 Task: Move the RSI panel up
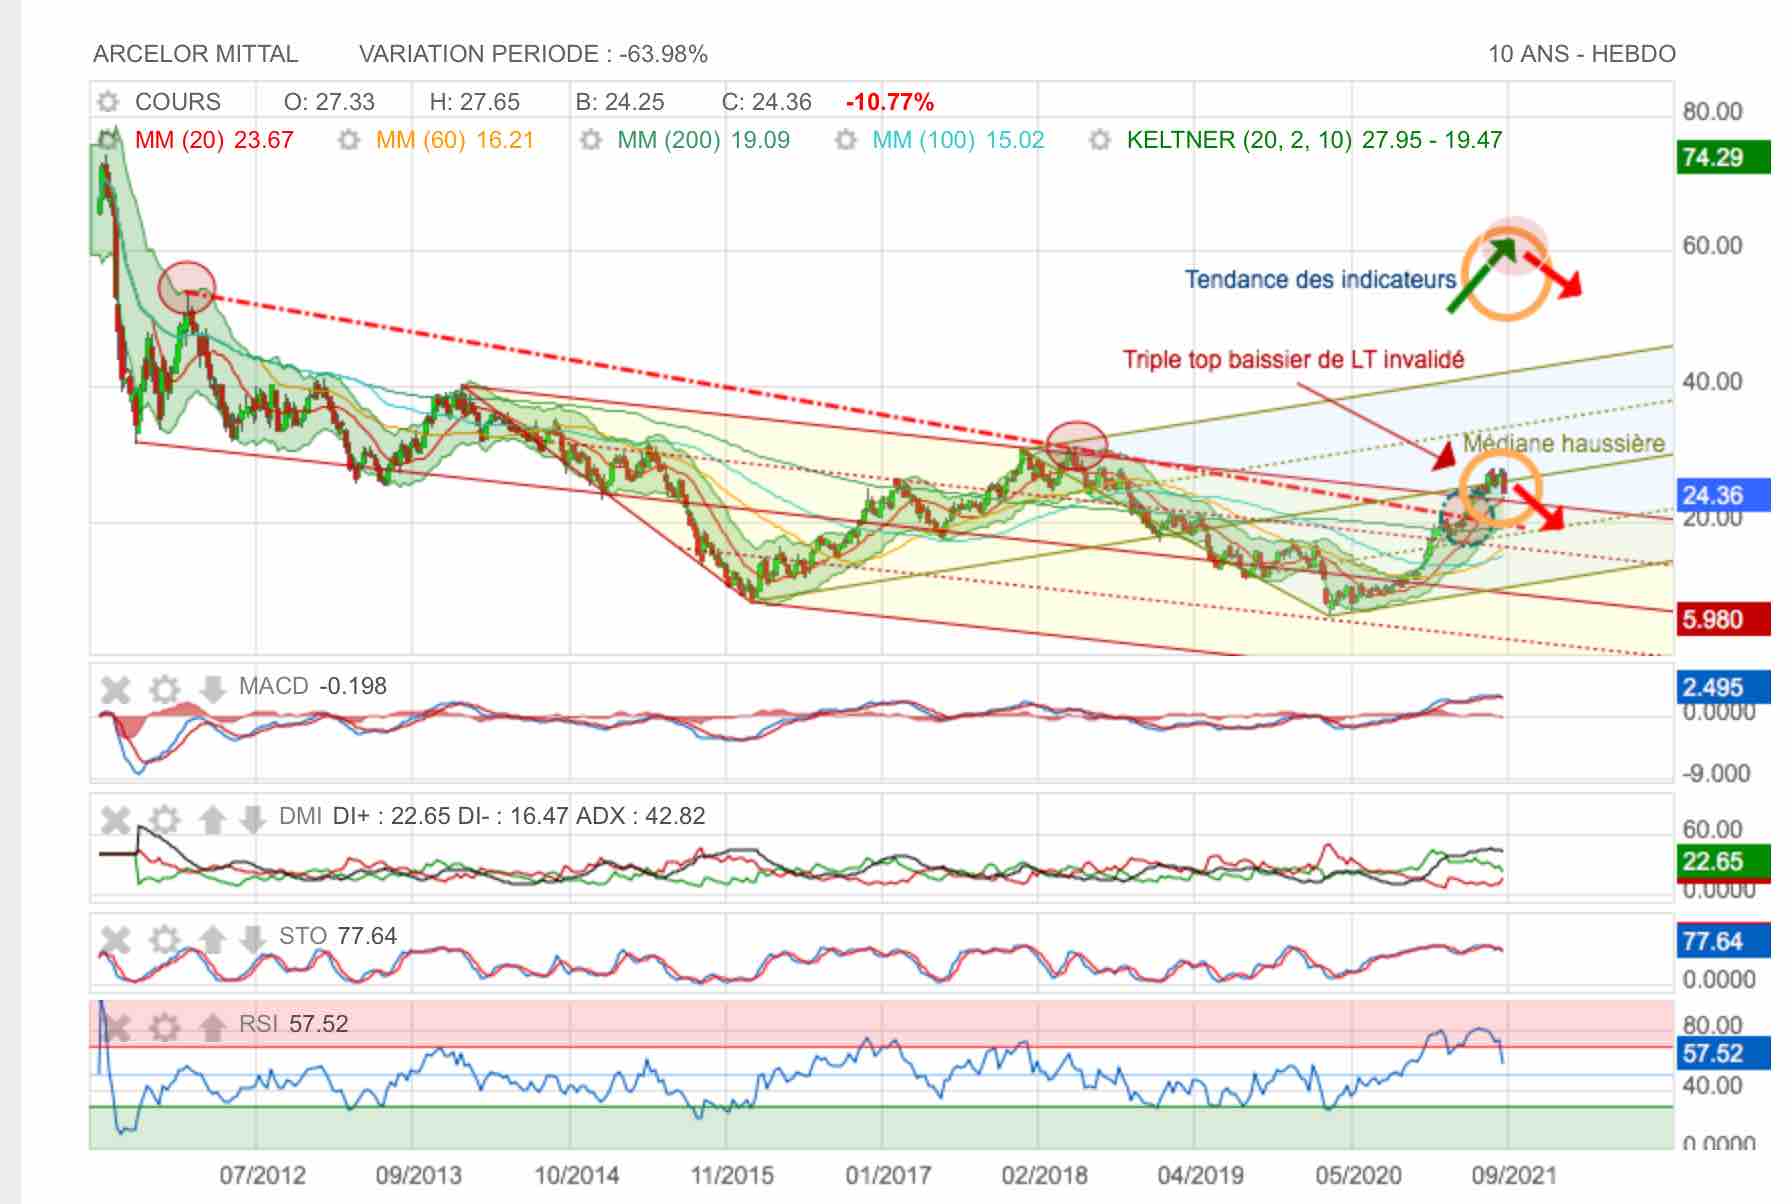coord(212,1026)
